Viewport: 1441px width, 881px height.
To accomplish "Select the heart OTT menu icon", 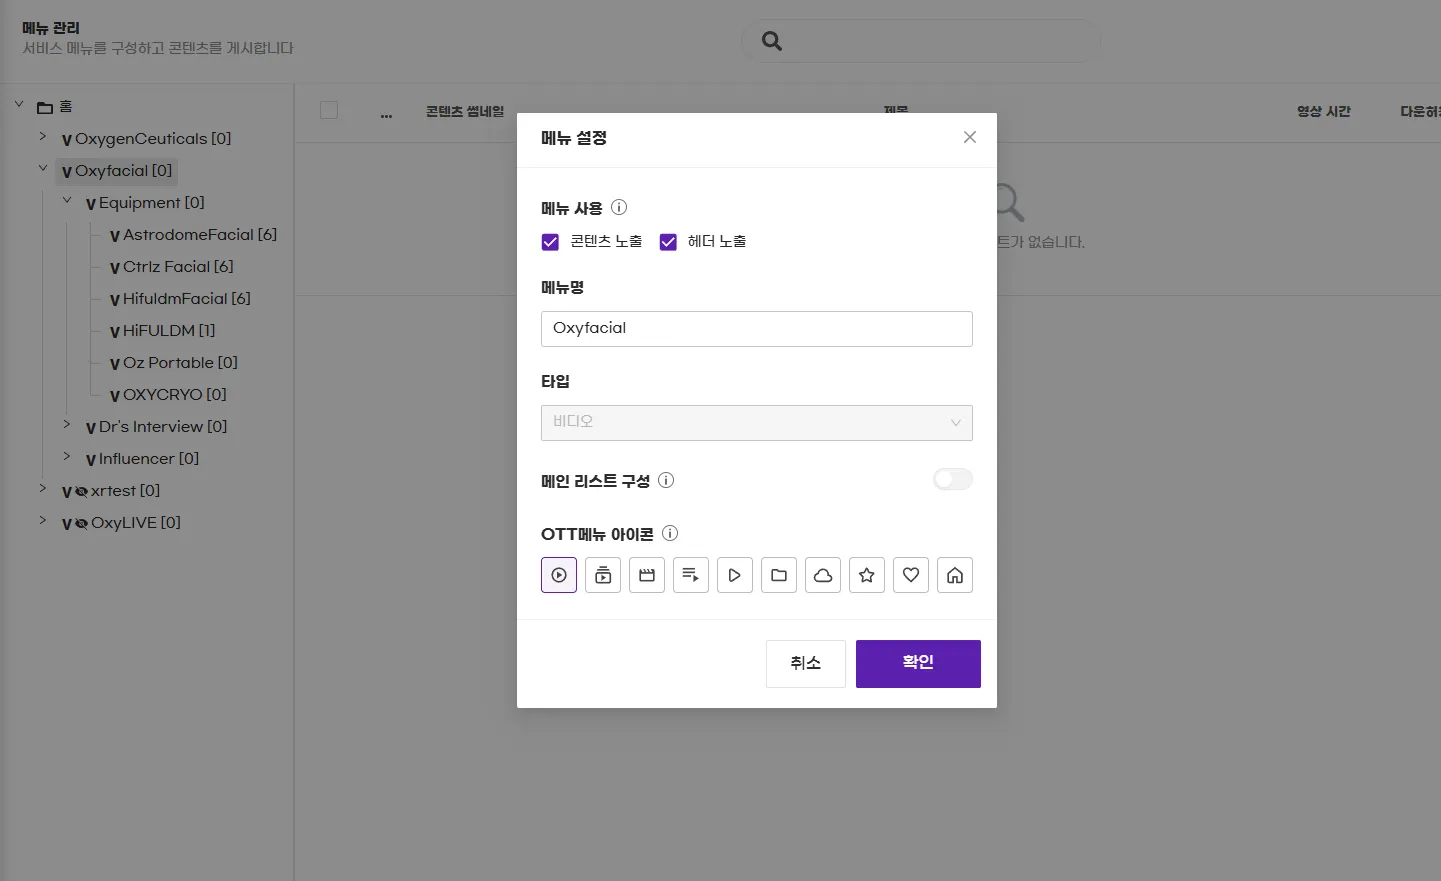I will pos(911,575).
